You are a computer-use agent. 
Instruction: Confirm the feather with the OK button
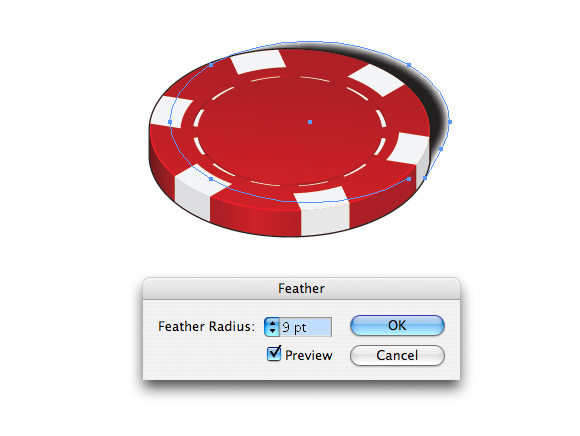pos(397,325)
